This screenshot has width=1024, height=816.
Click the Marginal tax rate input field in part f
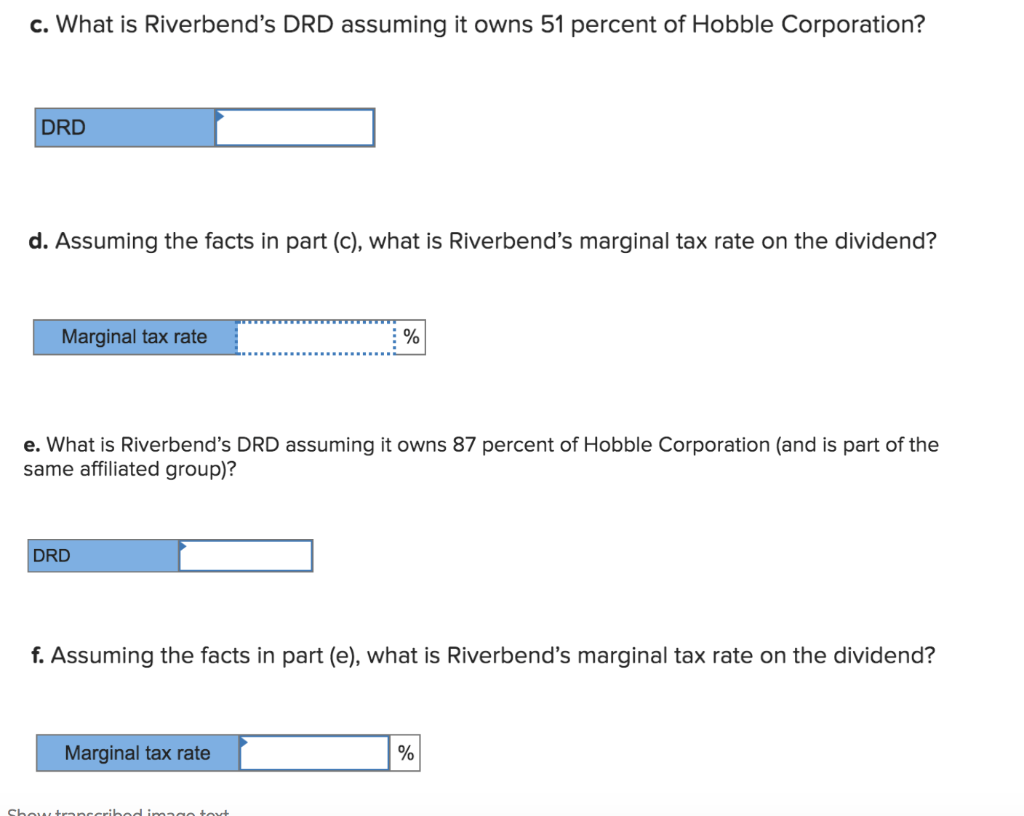(315, 752)
